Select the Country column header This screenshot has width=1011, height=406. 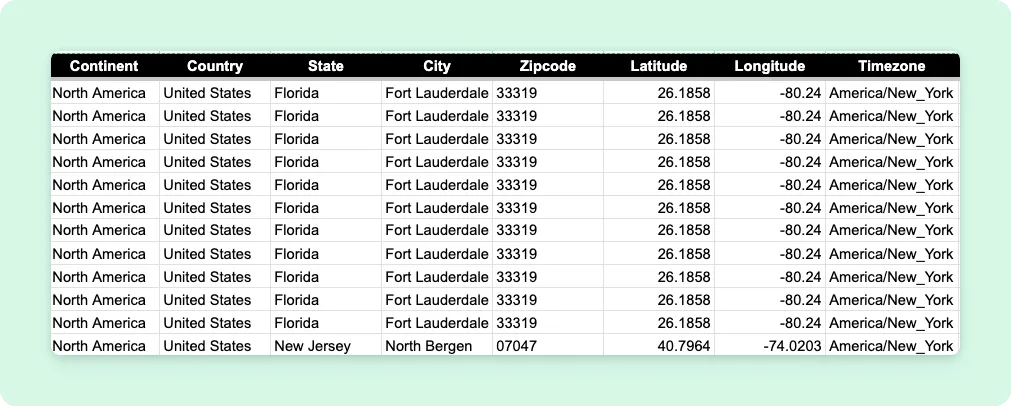point(215,66)
